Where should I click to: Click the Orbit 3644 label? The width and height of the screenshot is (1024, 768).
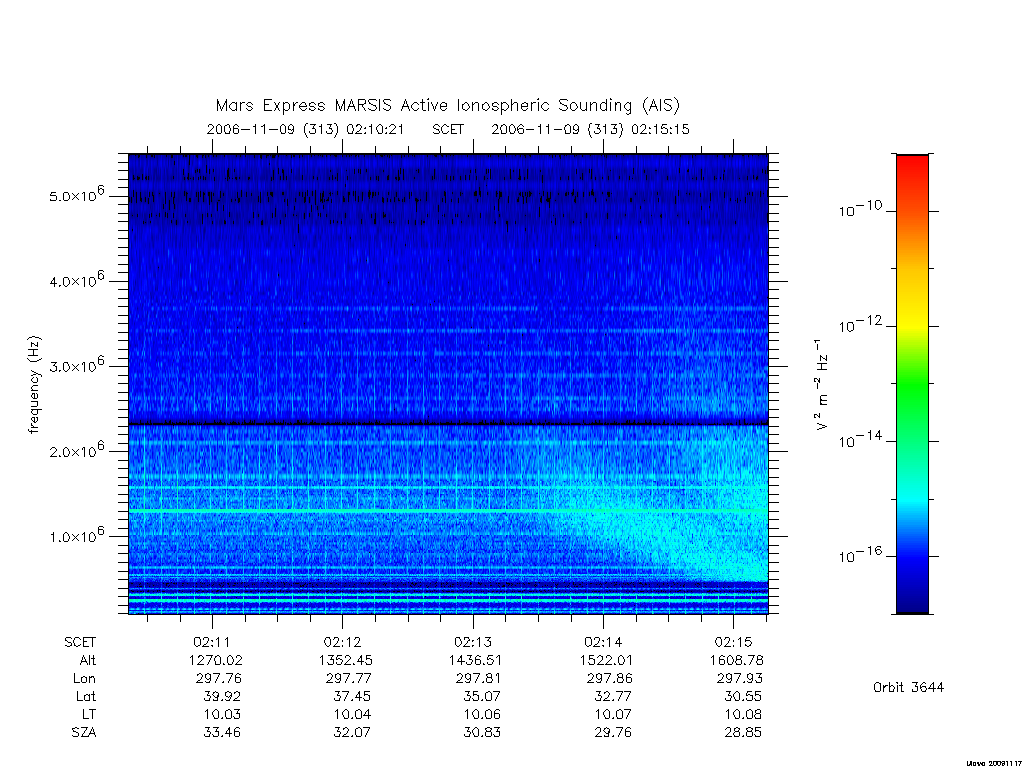pos(908,687)
